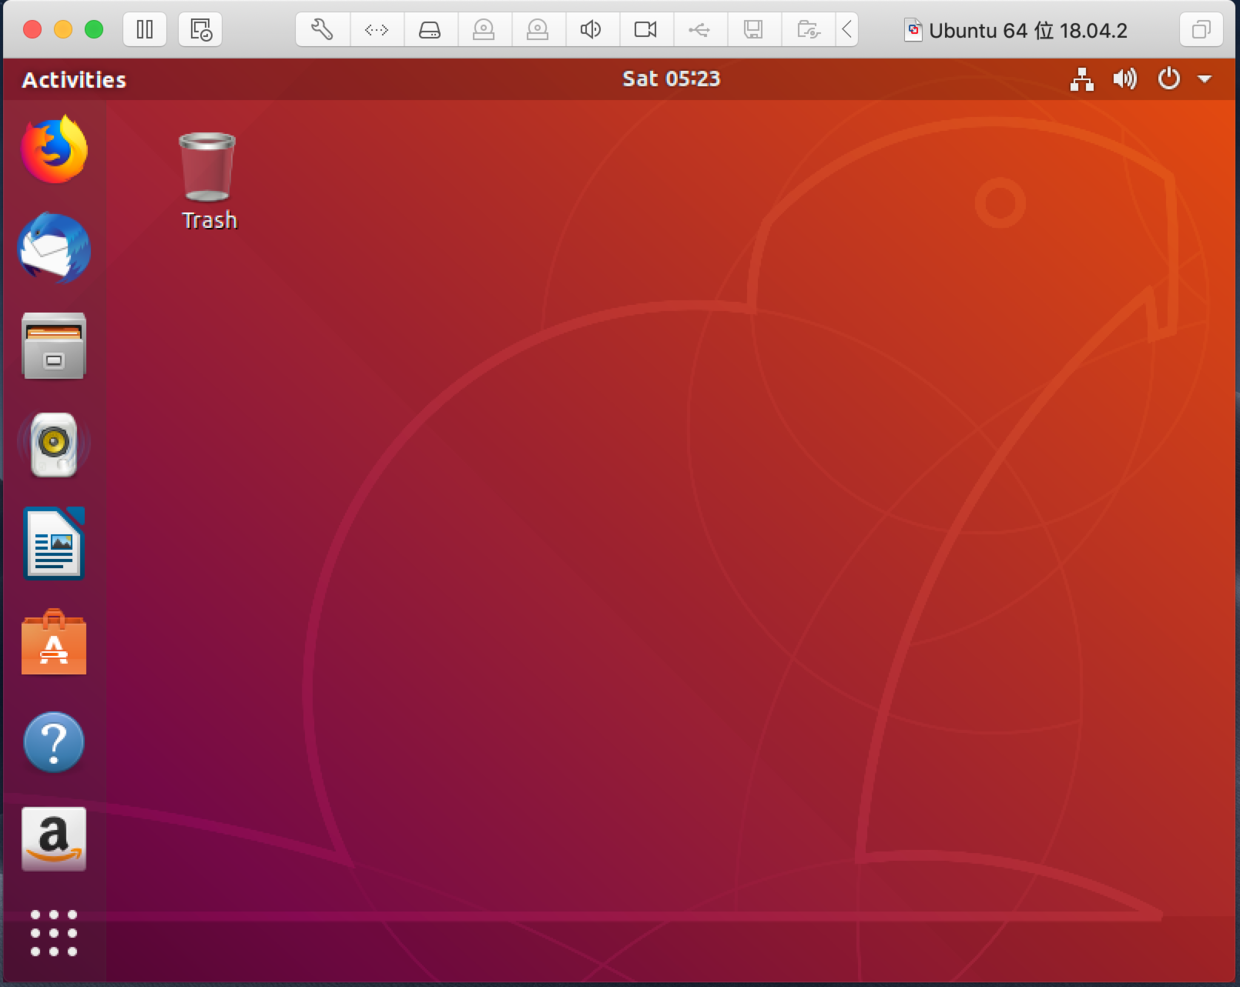Launch Rhythmbox music player
This screenshot has width=1240, height=987.
coord(54,445)
